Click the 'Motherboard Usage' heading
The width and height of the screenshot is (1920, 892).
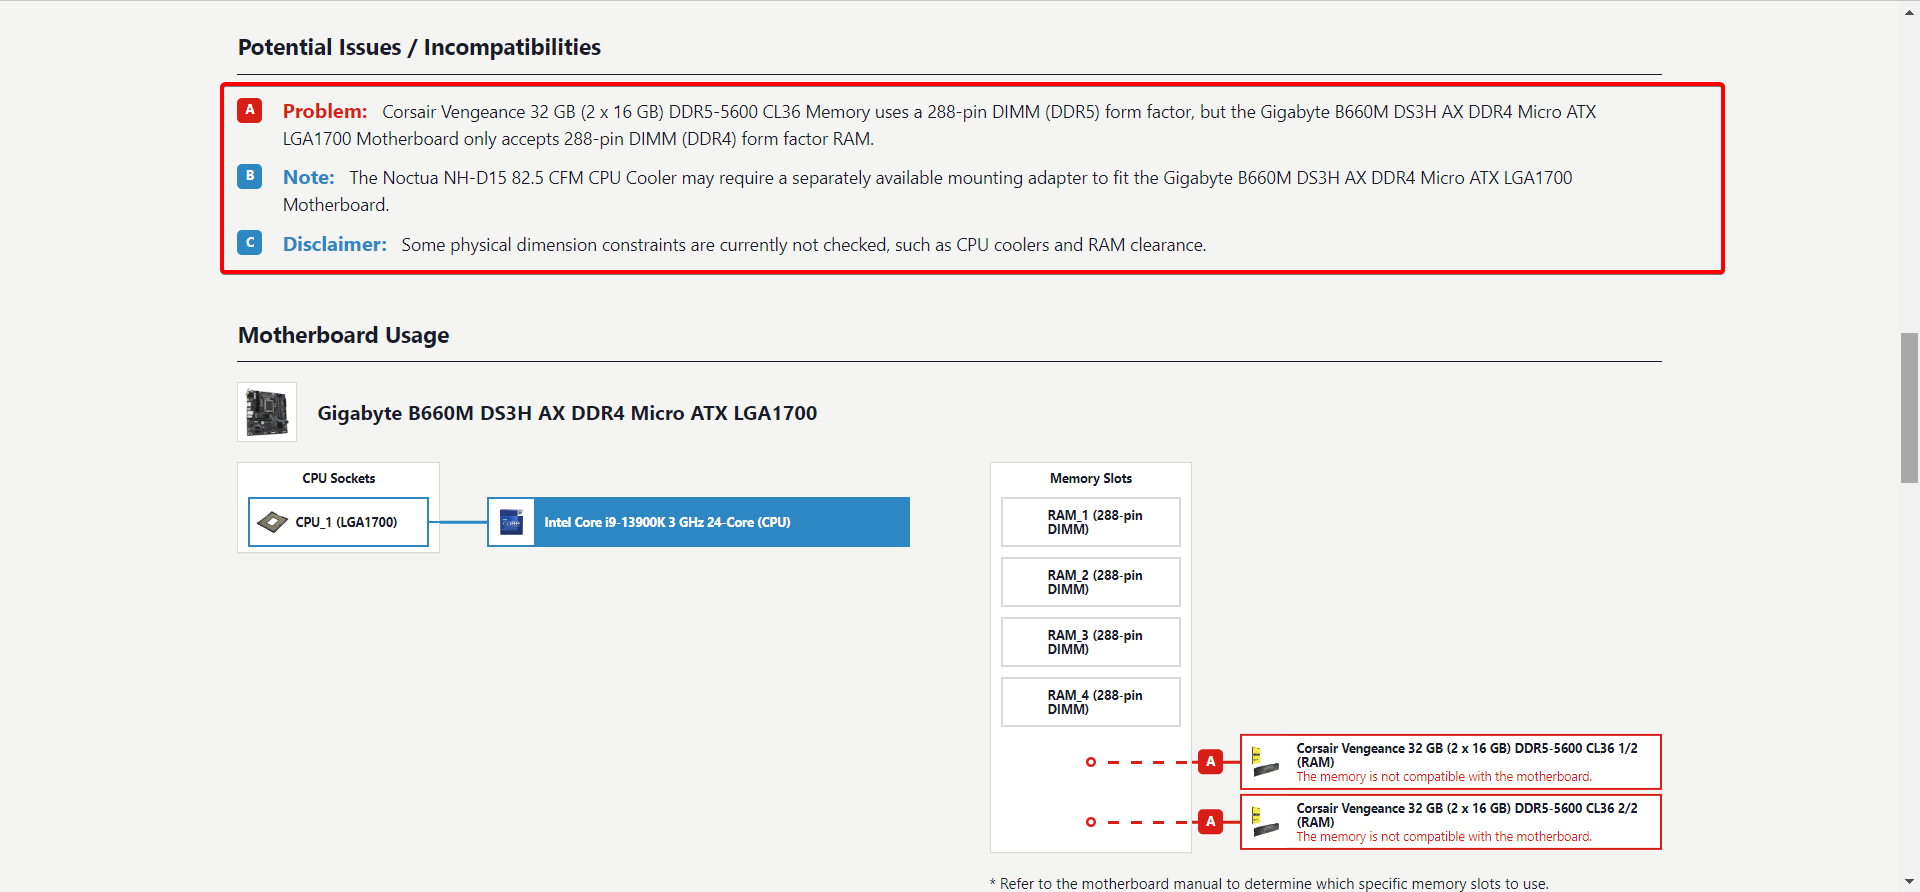click(343, 335)
